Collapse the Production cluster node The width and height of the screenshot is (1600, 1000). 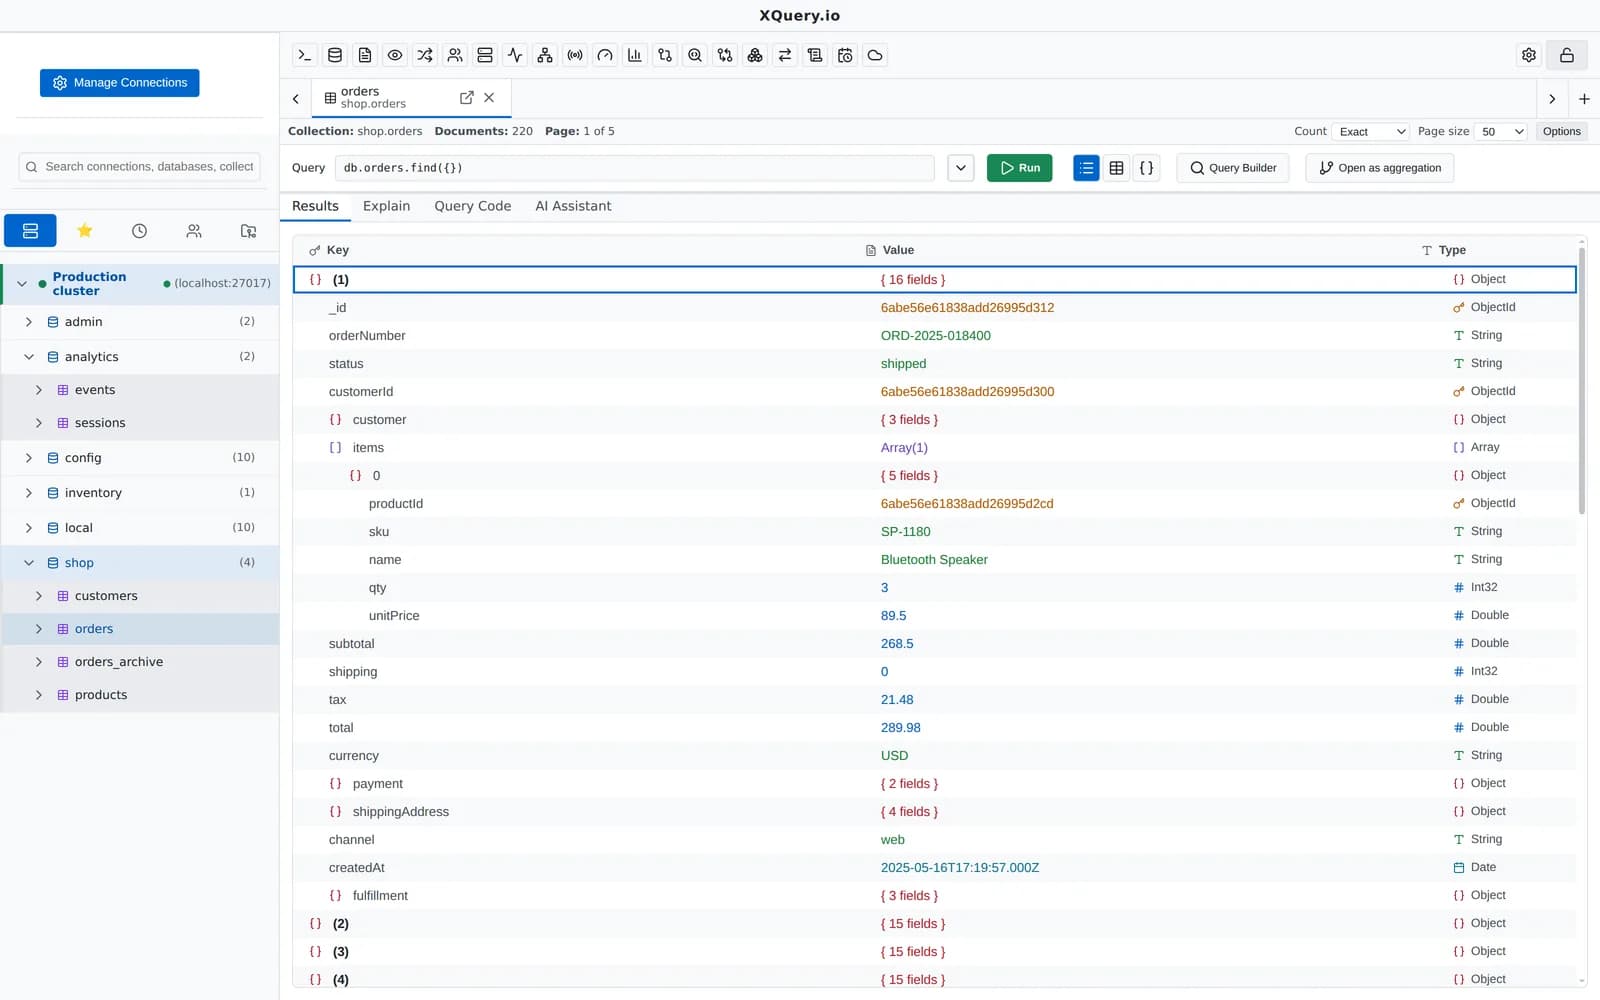click(22, 284)
